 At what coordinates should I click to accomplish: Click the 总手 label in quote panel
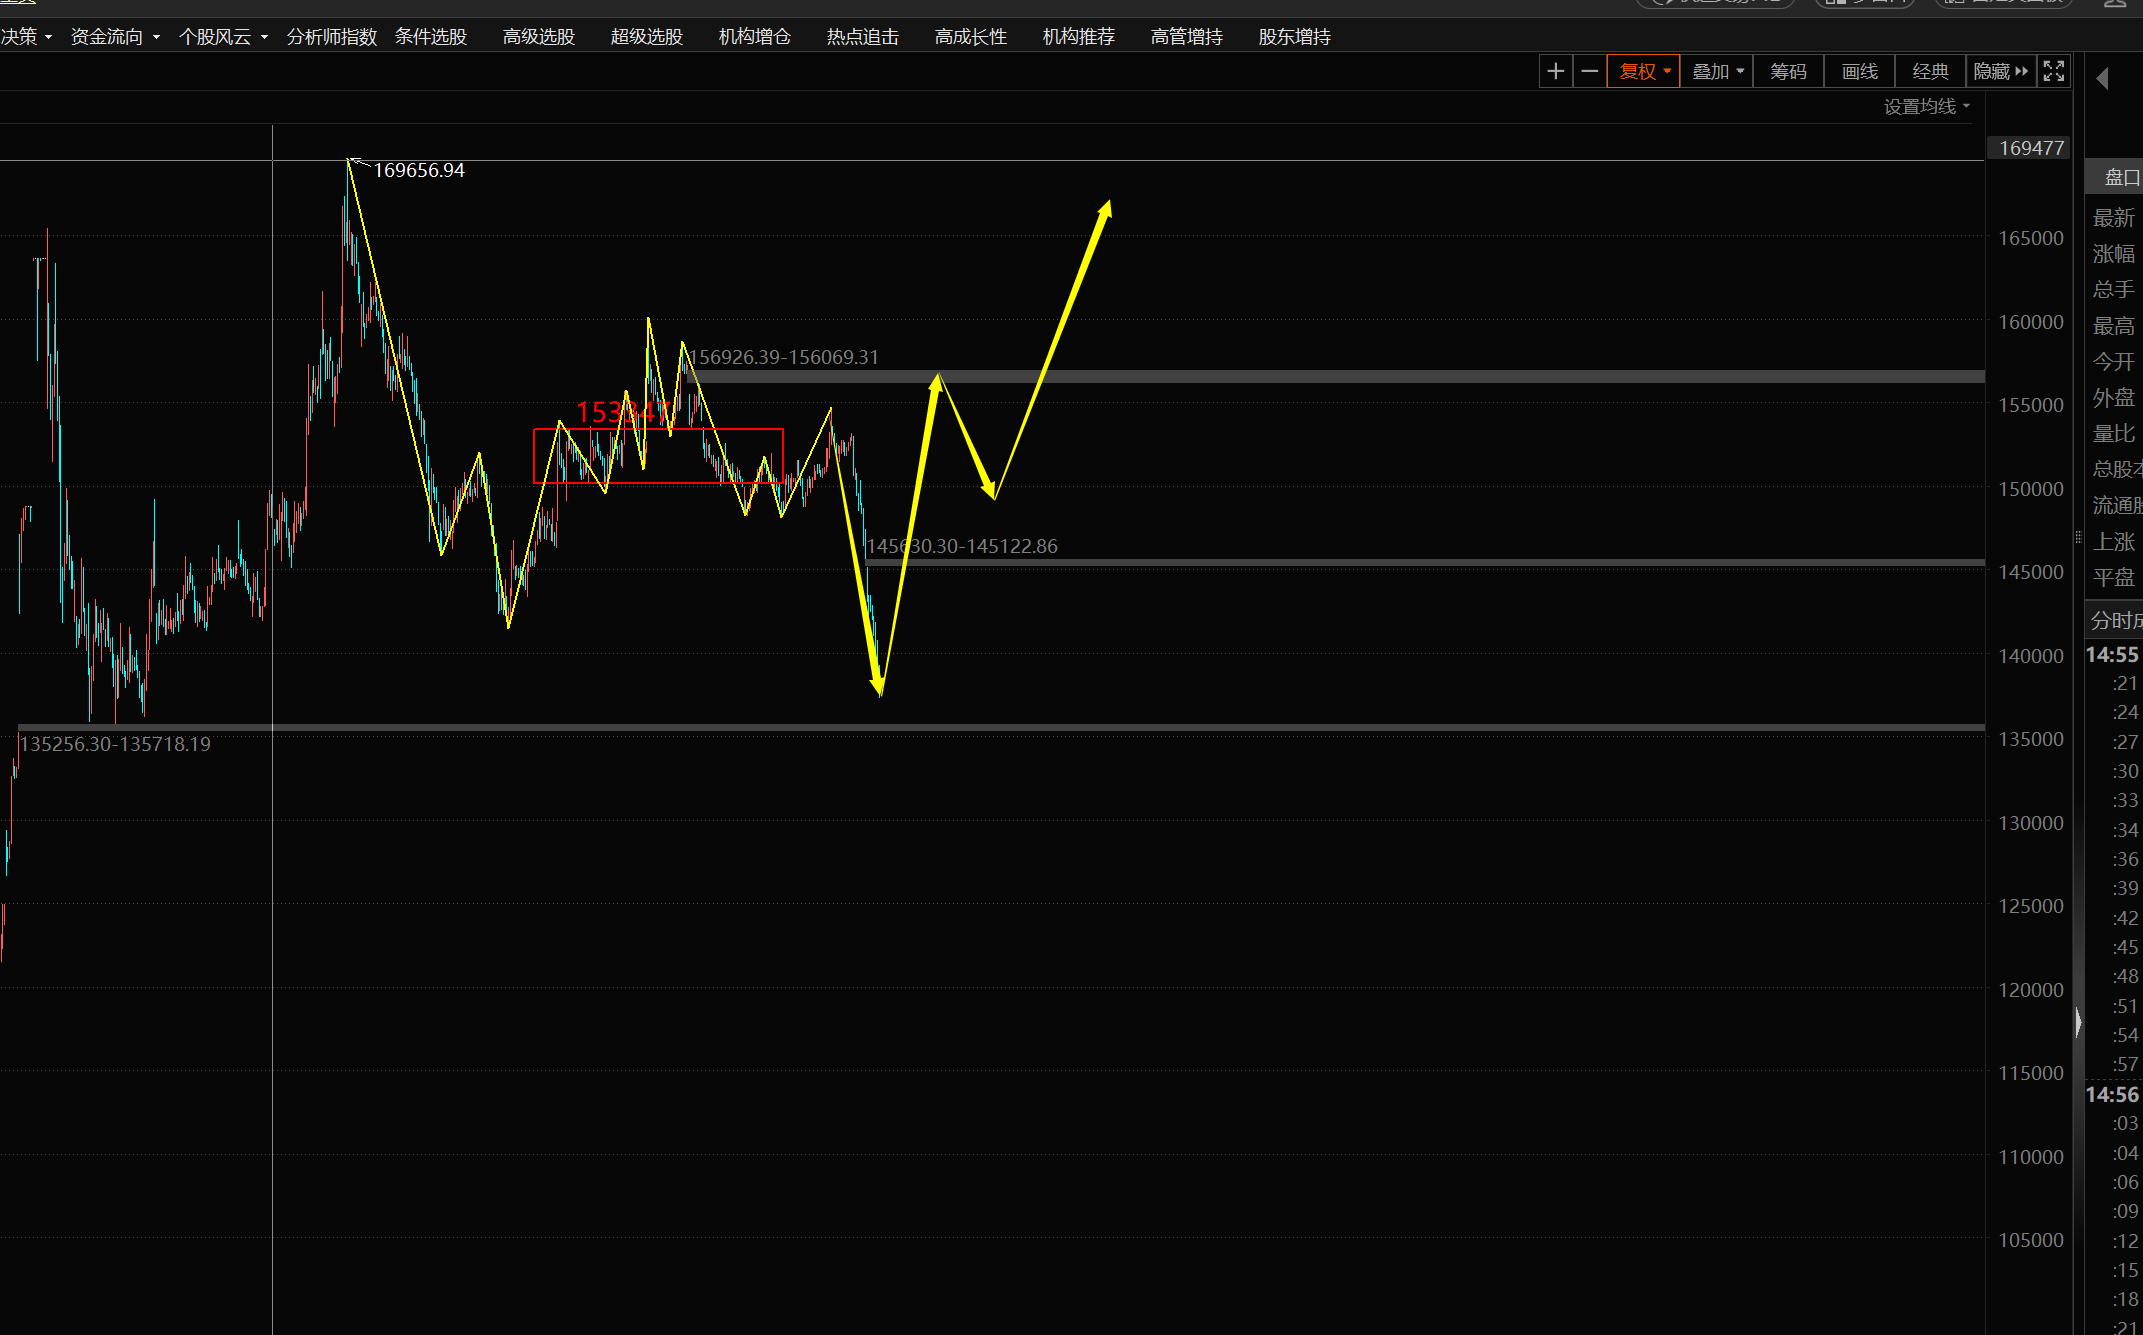click(2114, 290)
